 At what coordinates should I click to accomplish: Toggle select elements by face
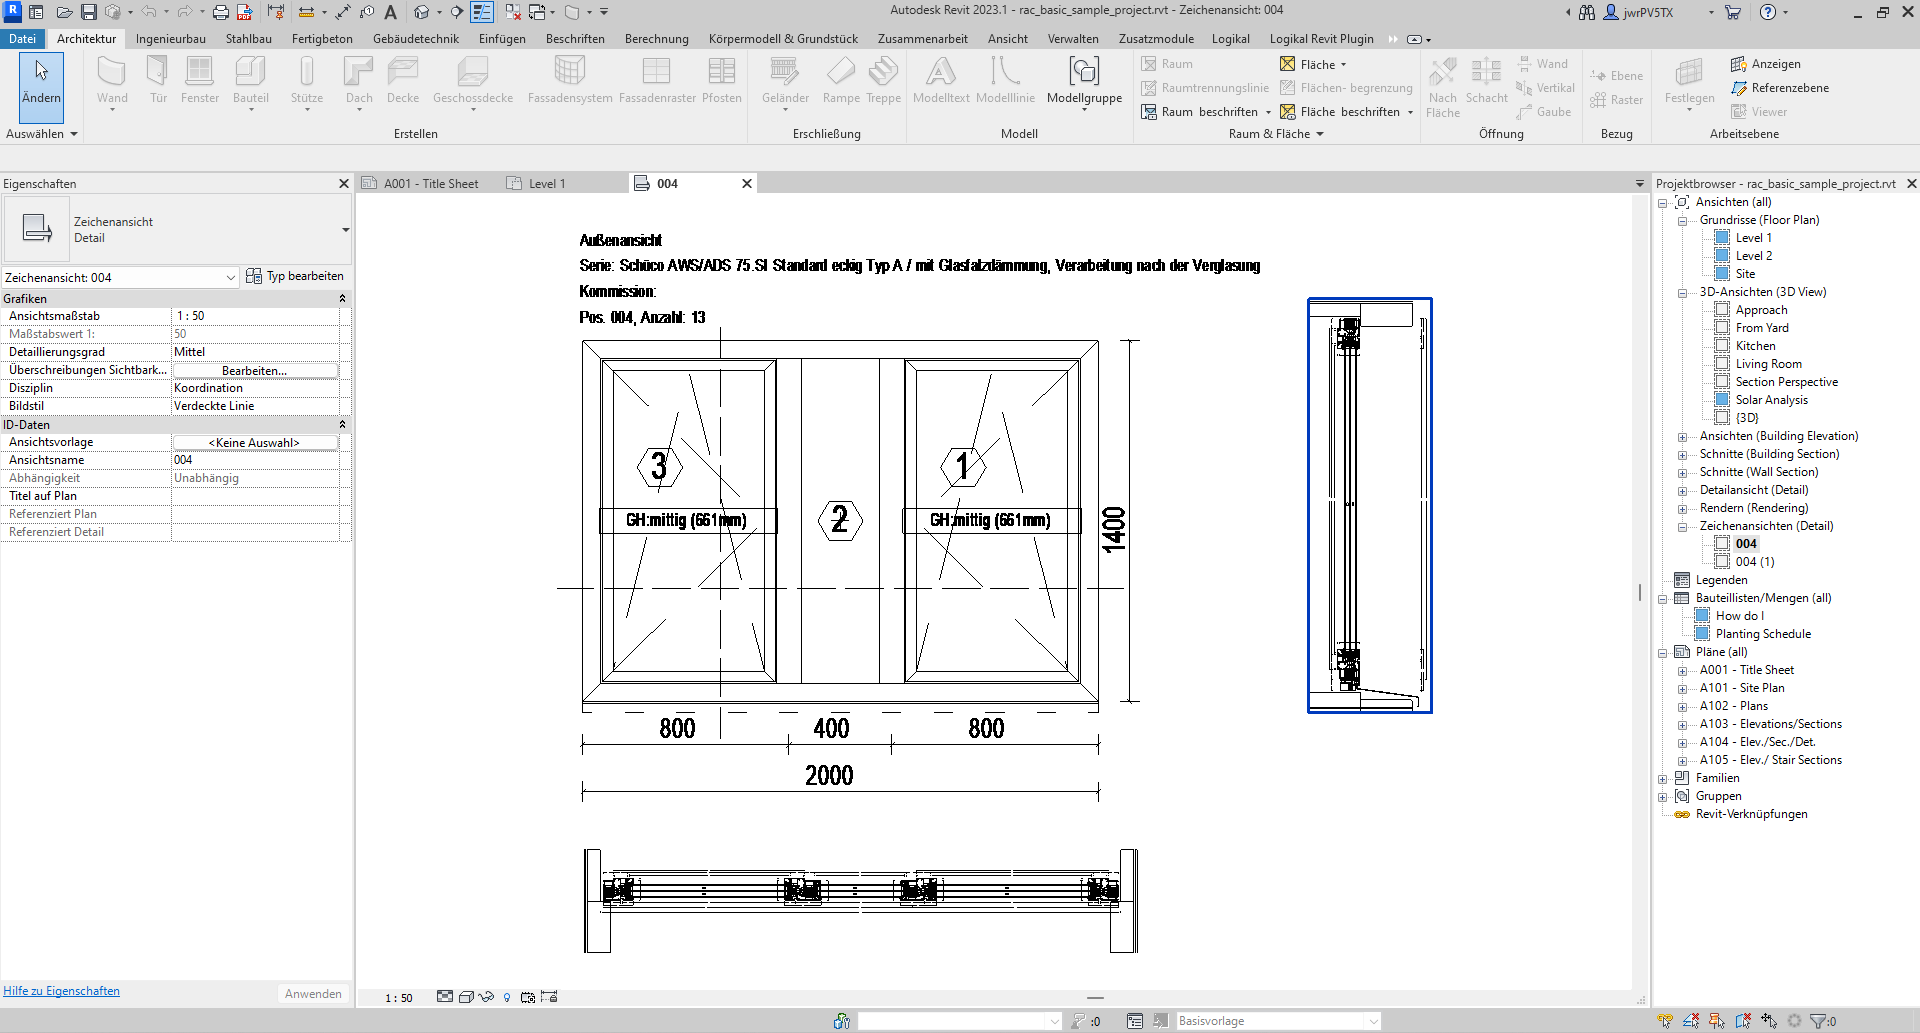coord(1743,1021)
